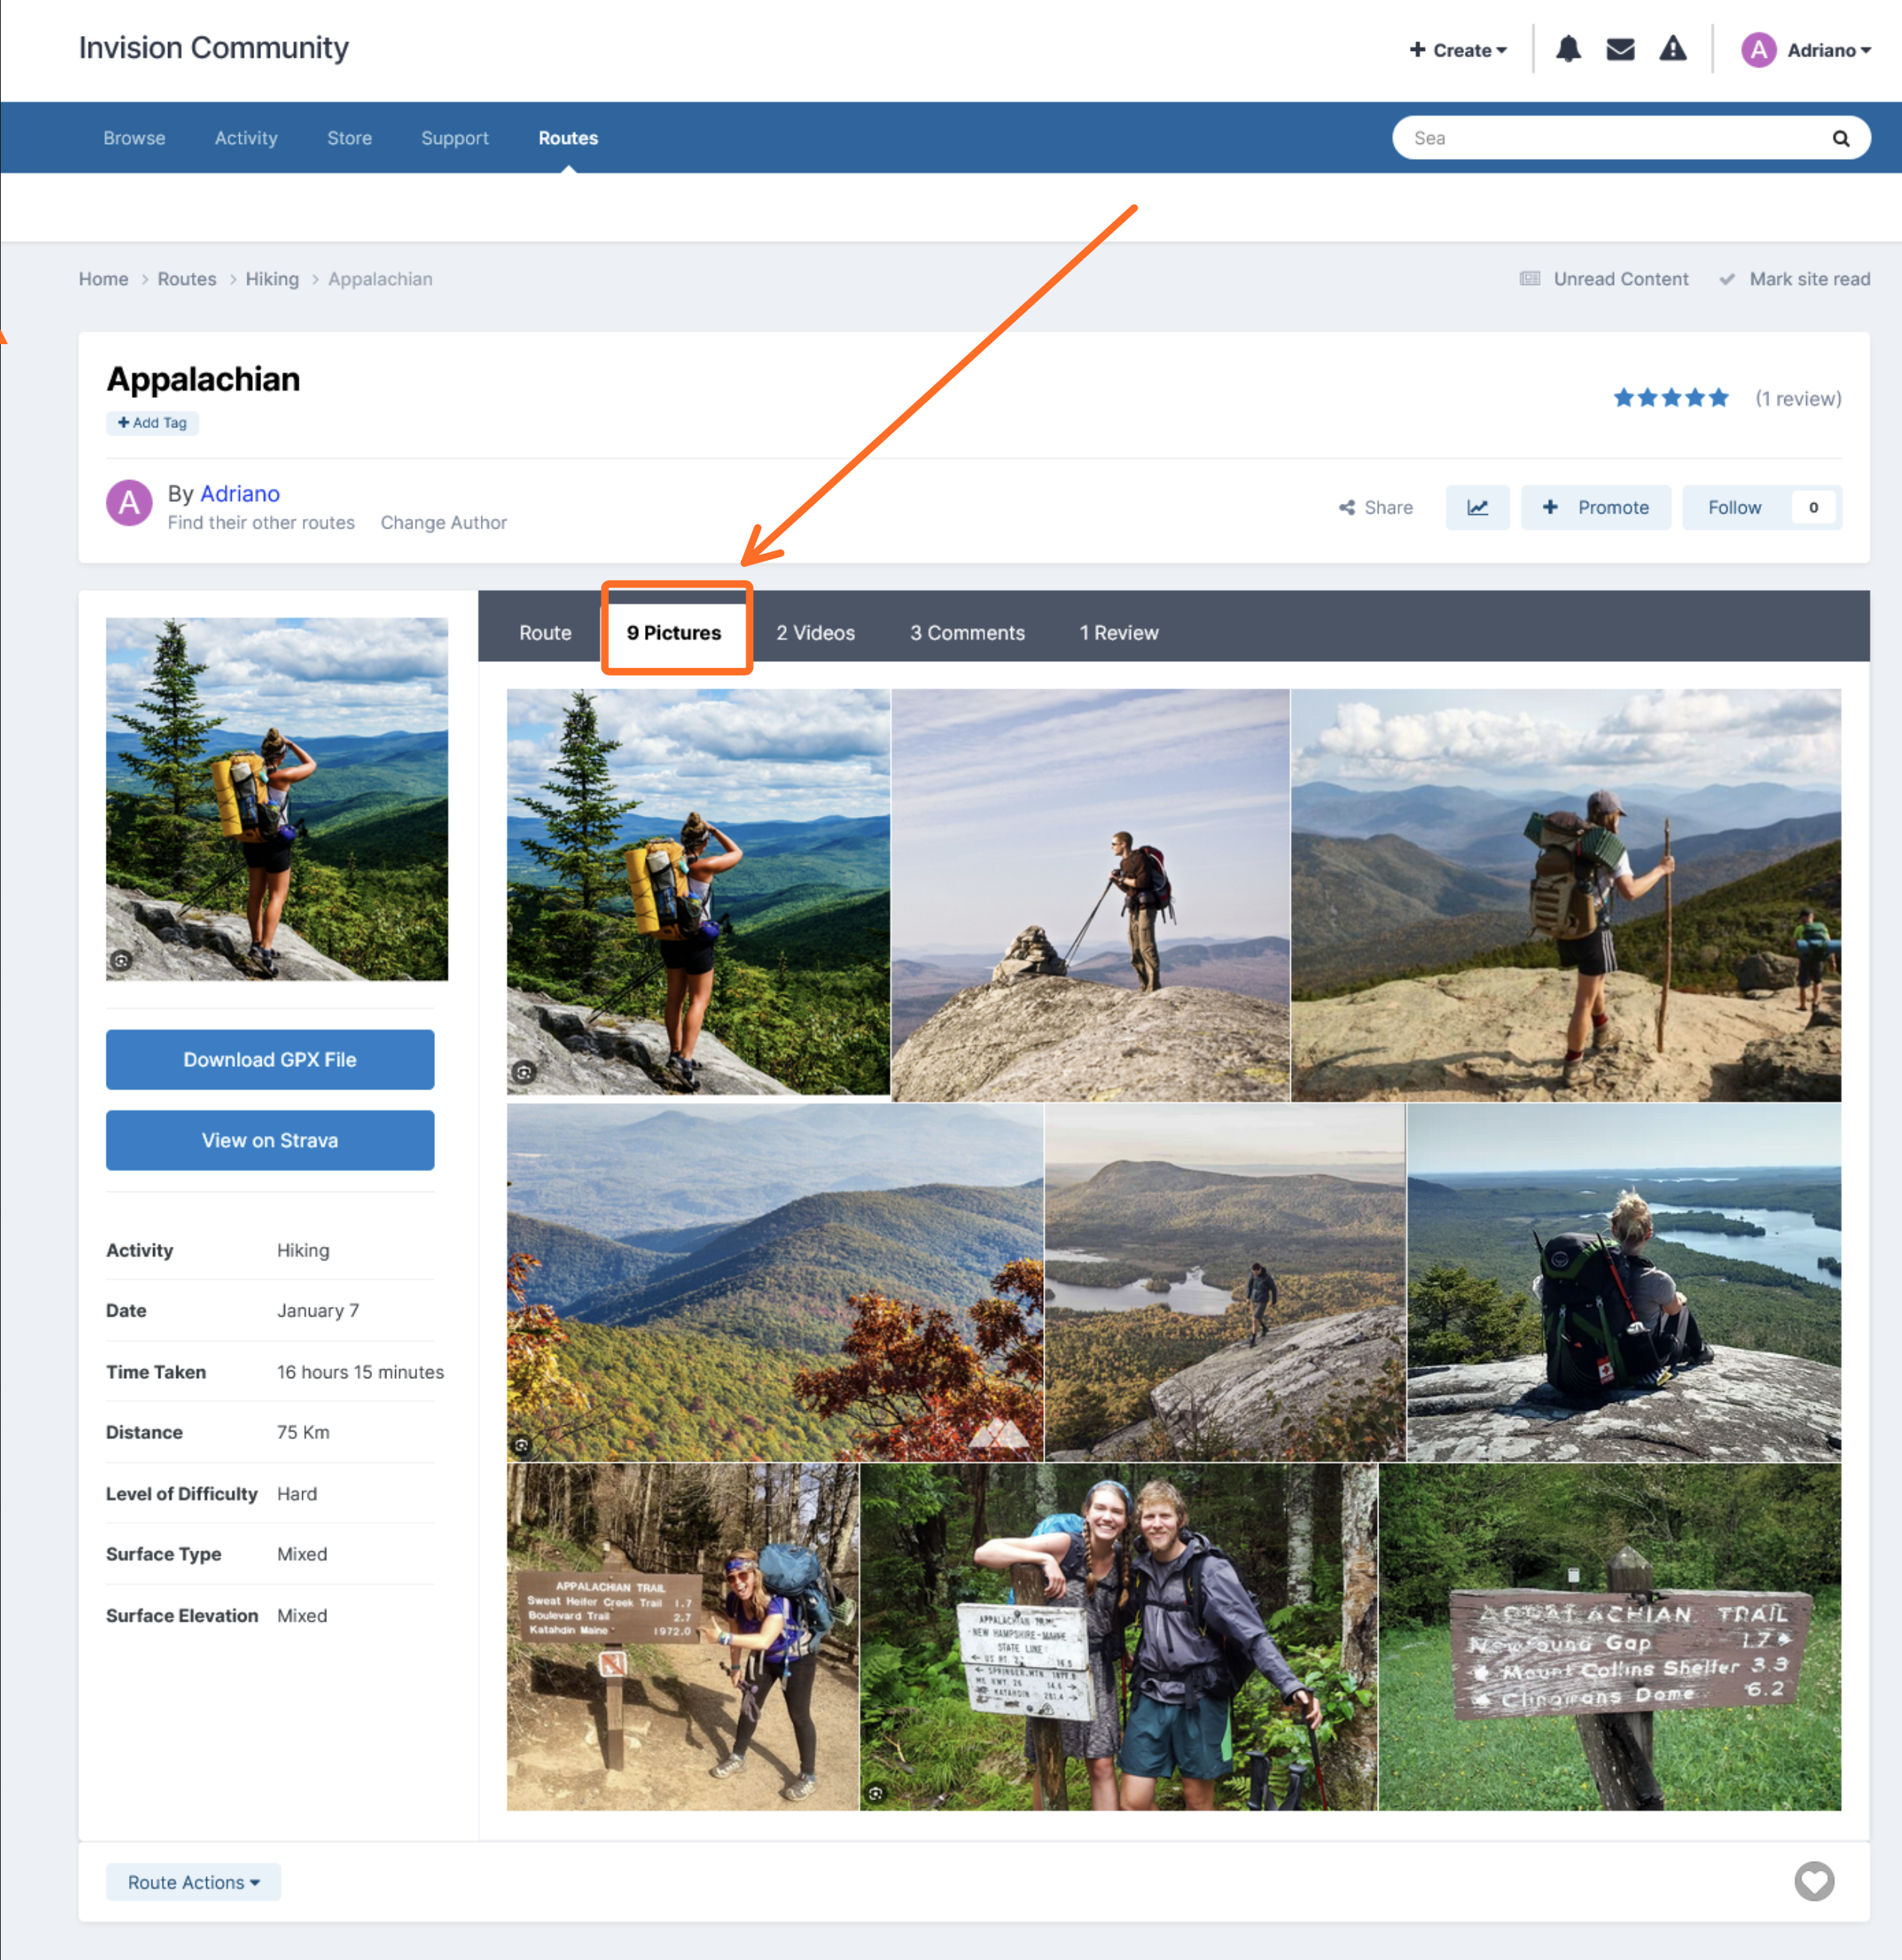The width and height of the screenshot is (1902, 1960).
Task: Open the Adriano user account menu
Action: click(x=1806, y=50)
